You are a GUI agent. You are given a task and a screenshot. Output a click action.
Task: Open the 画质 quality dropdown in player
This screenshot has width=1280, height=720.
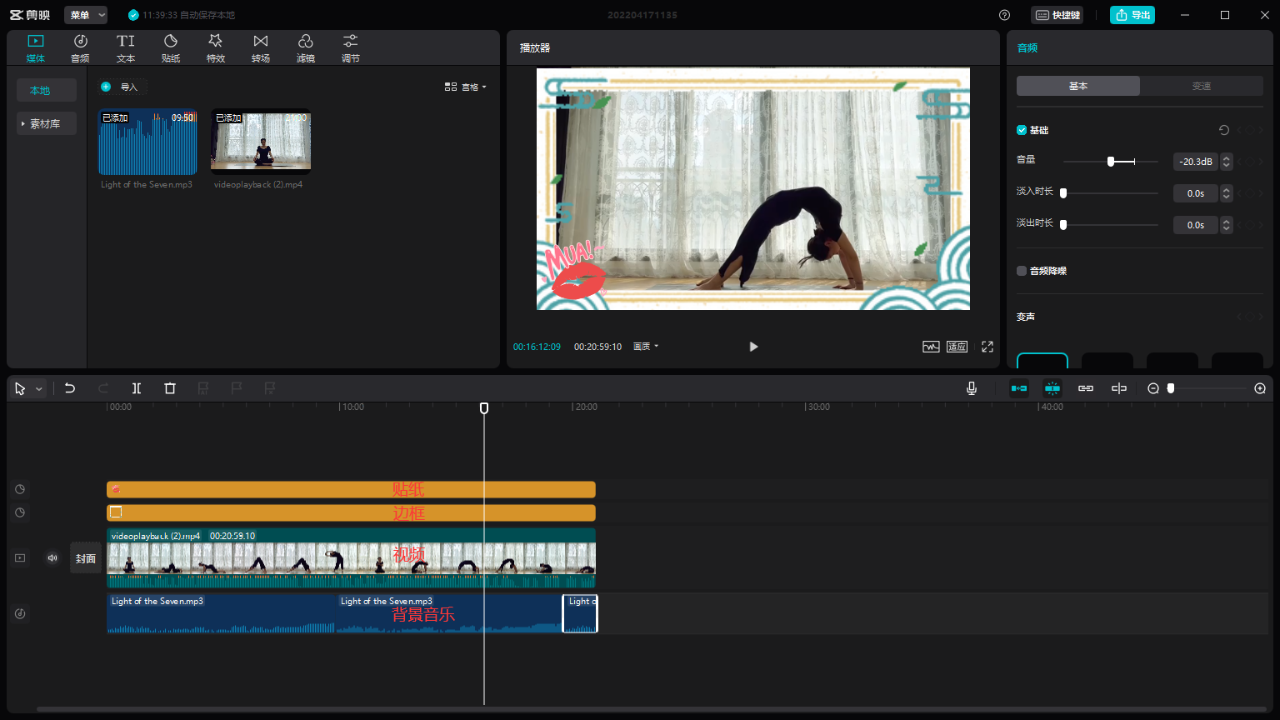tap(646, 347)
